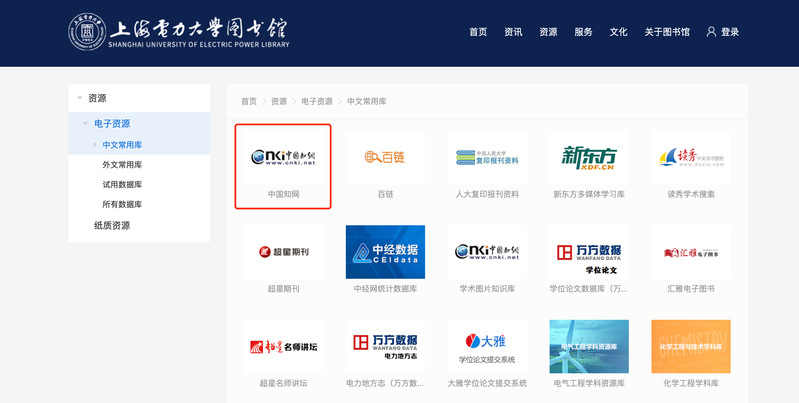Open the 百链 logo card
The image size is (799, 403).
385,157
